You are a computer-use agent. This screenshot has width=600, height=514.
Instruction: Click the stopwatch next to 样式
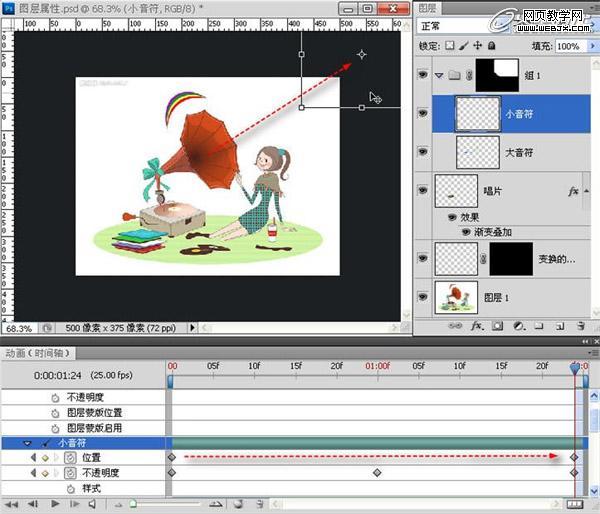[x=70, y=489]
